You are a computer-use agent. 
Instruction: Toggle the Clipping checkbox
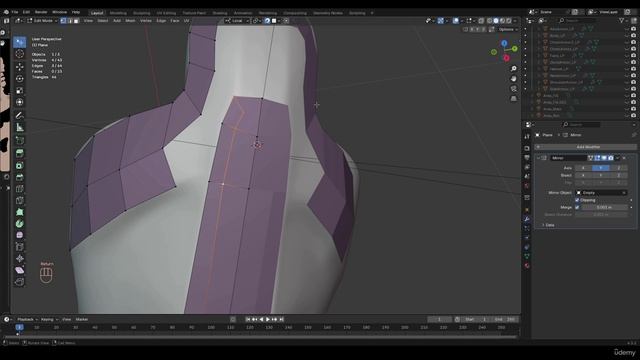[x=577, y=200]
